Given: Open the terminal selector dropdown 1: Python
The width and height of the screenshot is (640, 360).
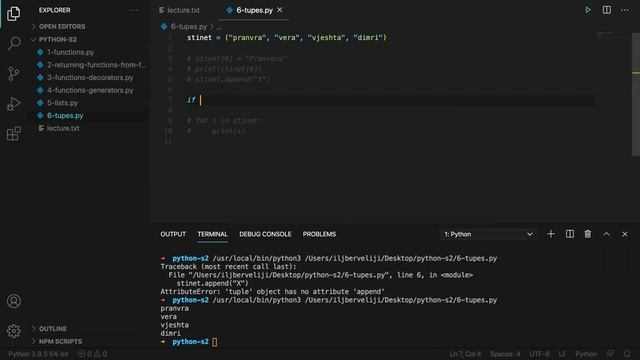Looking at the screenshot, I should click(x=488, y=234).
